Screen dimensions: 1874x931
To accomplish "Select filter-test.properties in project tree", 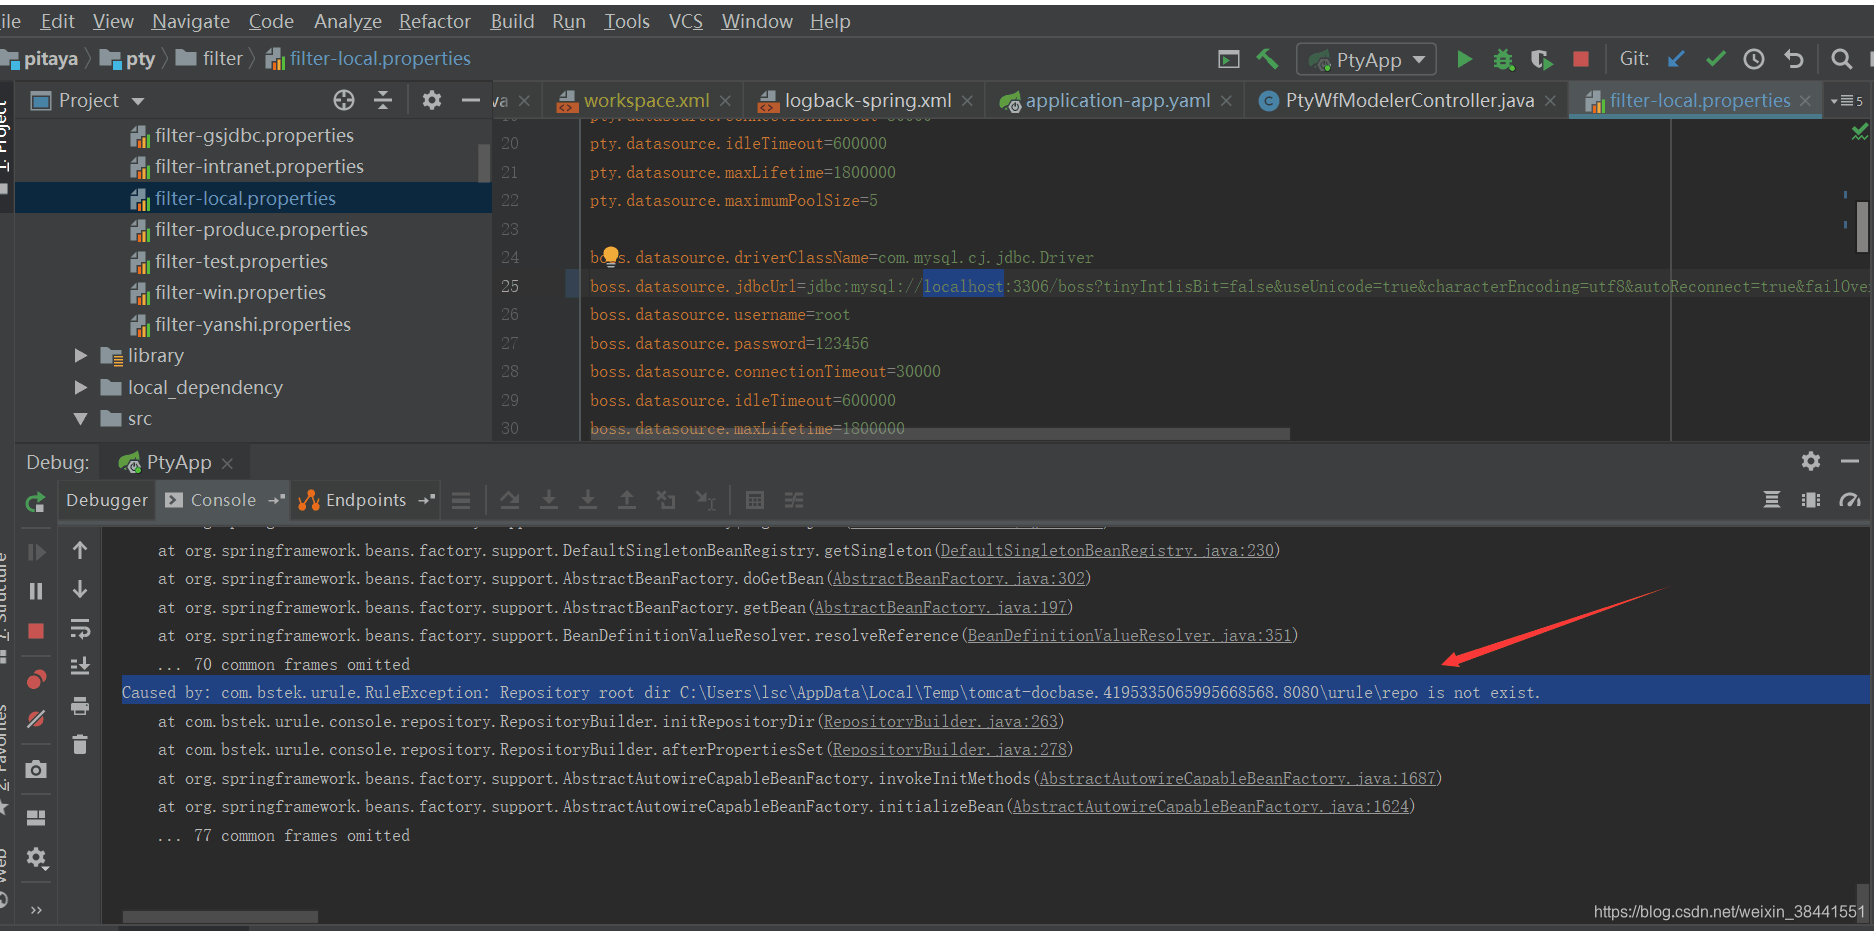I will pos(241,261).
